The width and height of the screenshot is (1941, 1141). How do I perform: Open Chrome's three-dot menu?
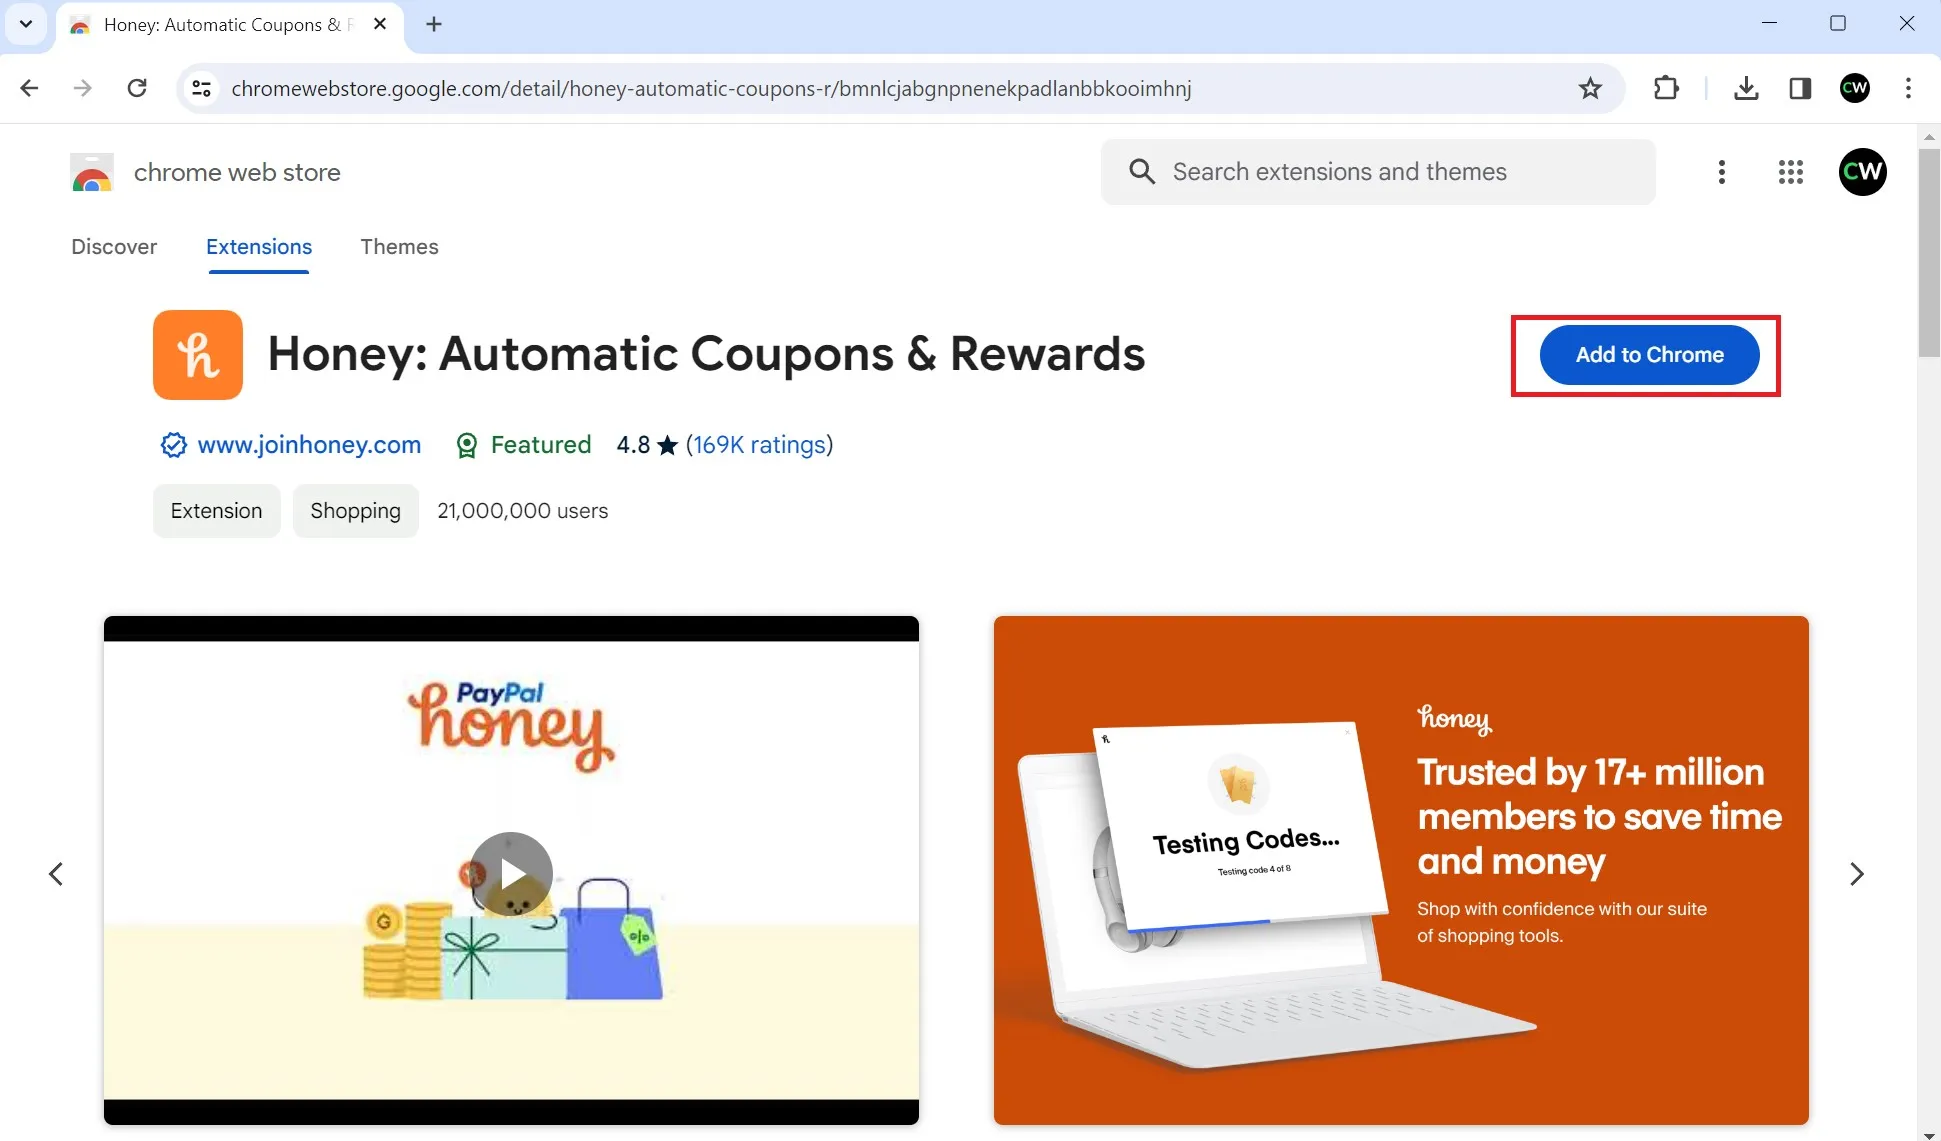point(1908,88)
